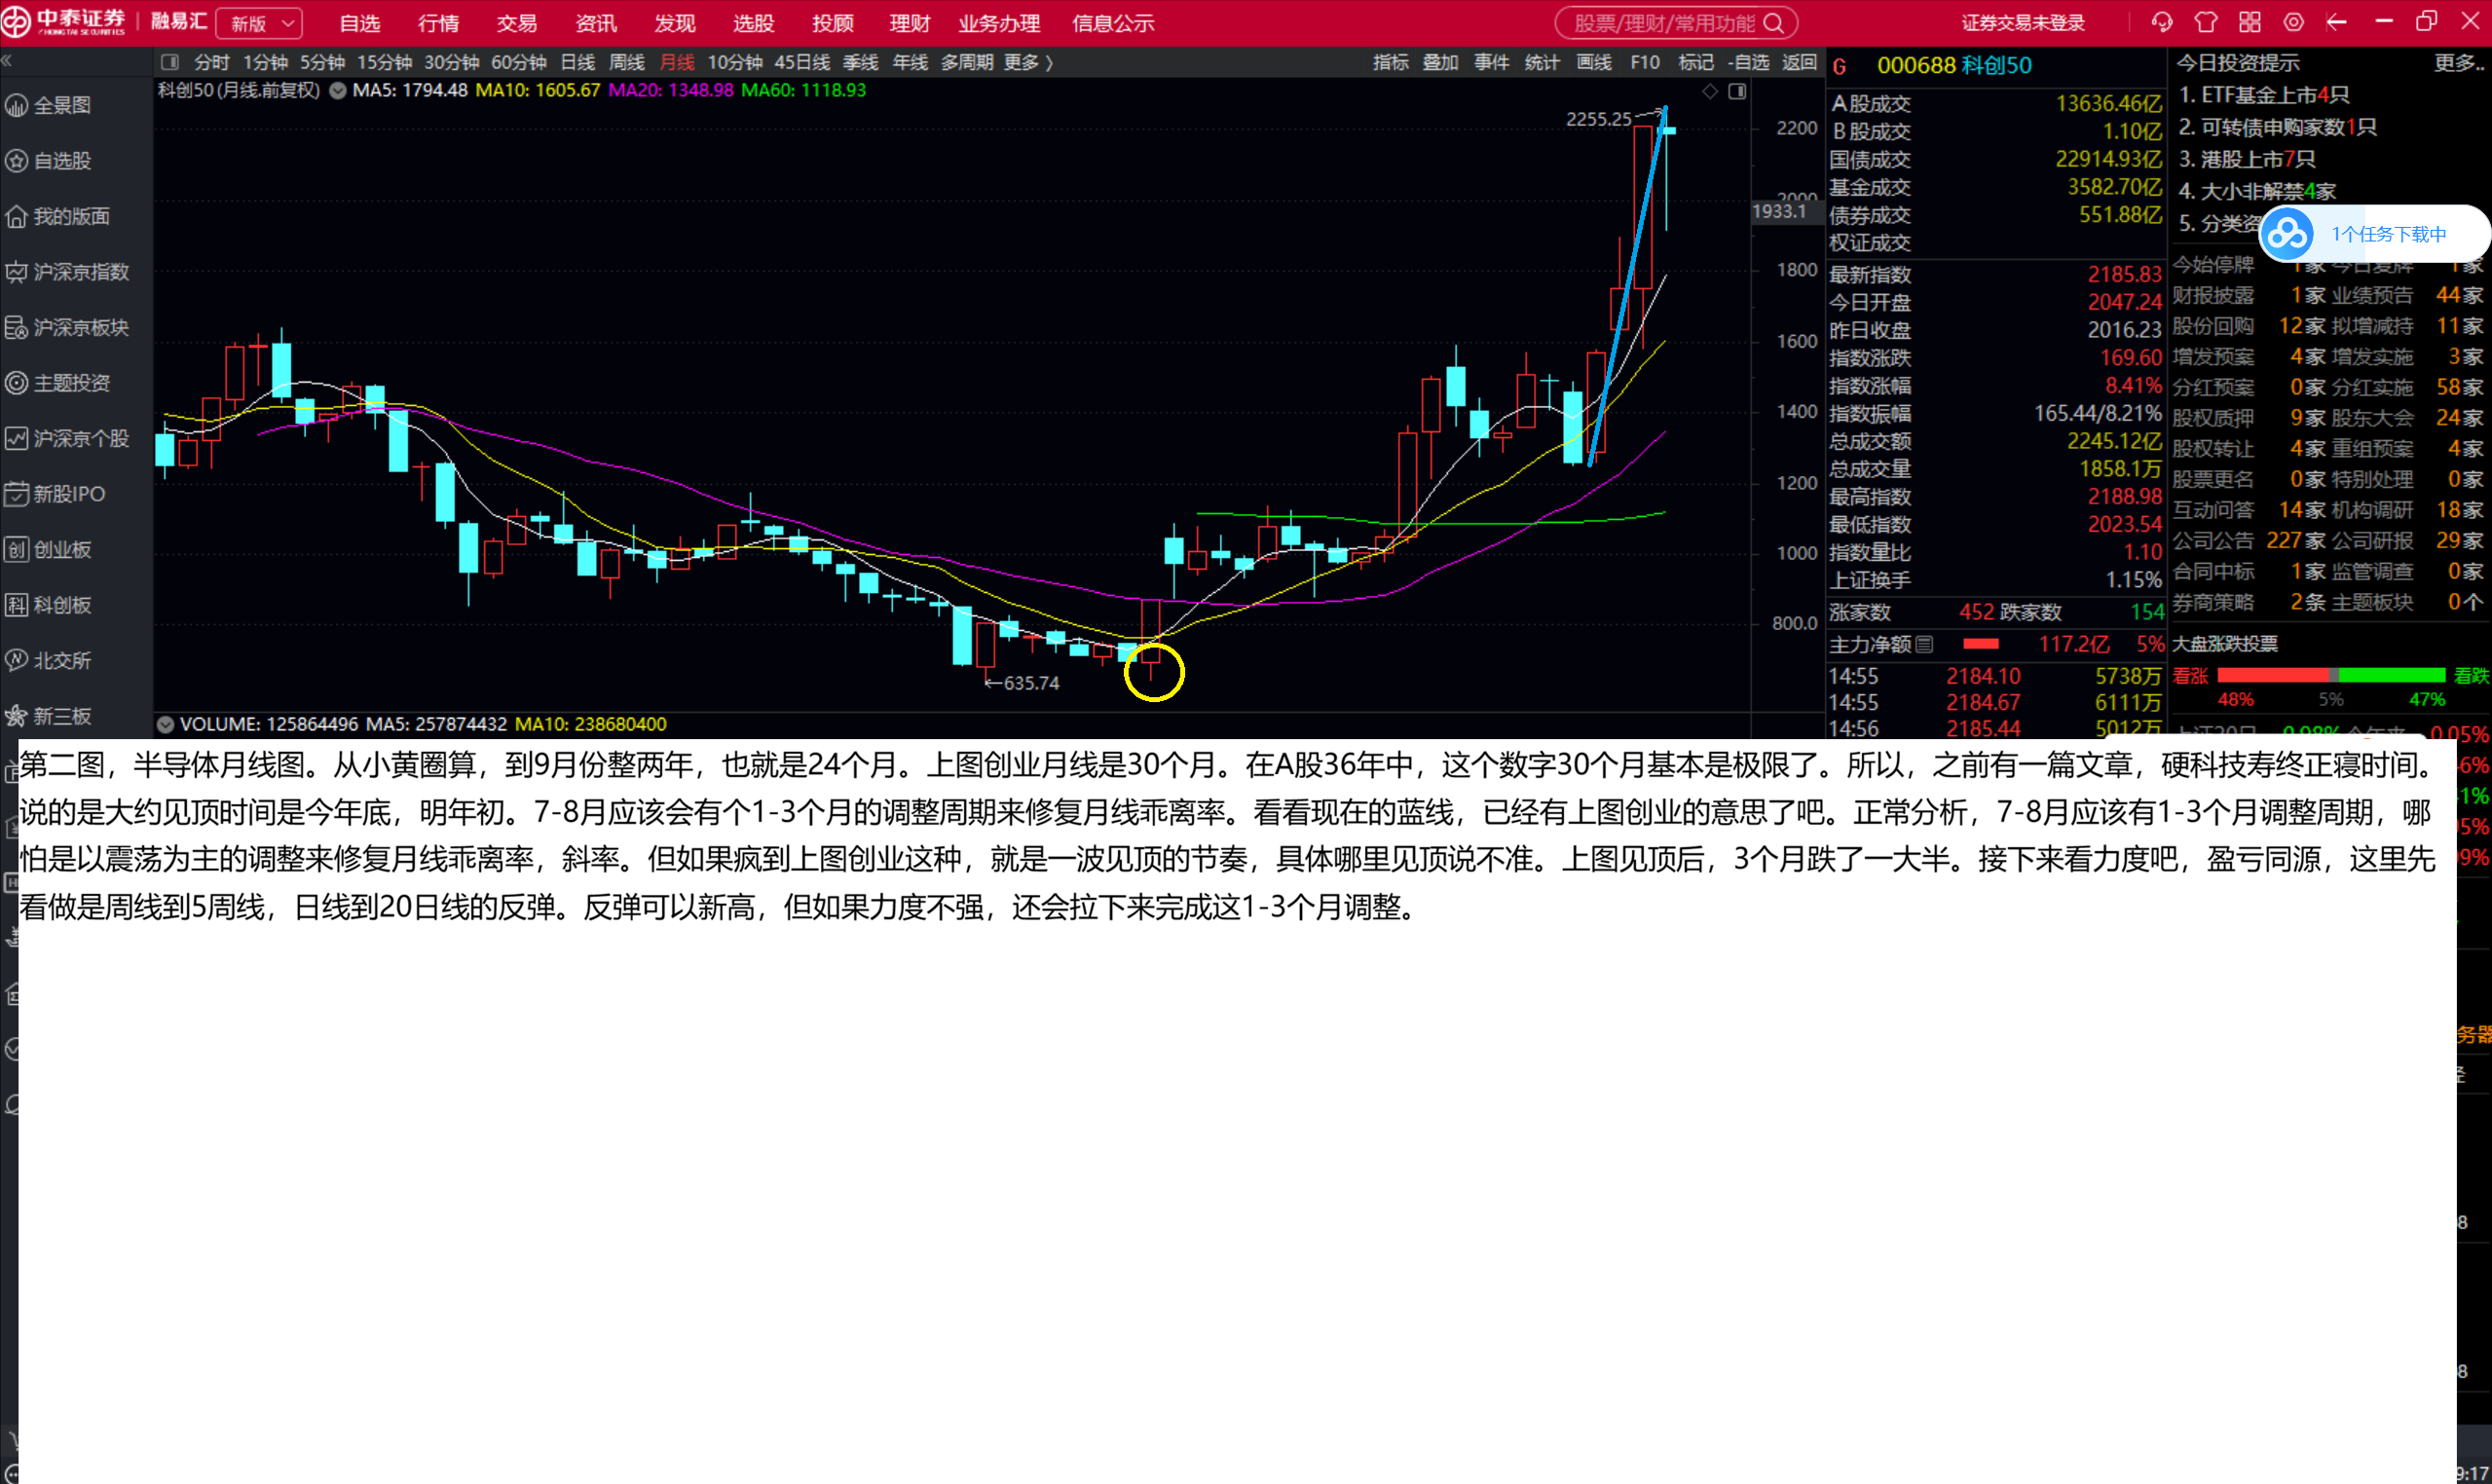Open customer service headset icon
This screenshot has width=2492, height=1484.
[2162, 22]
